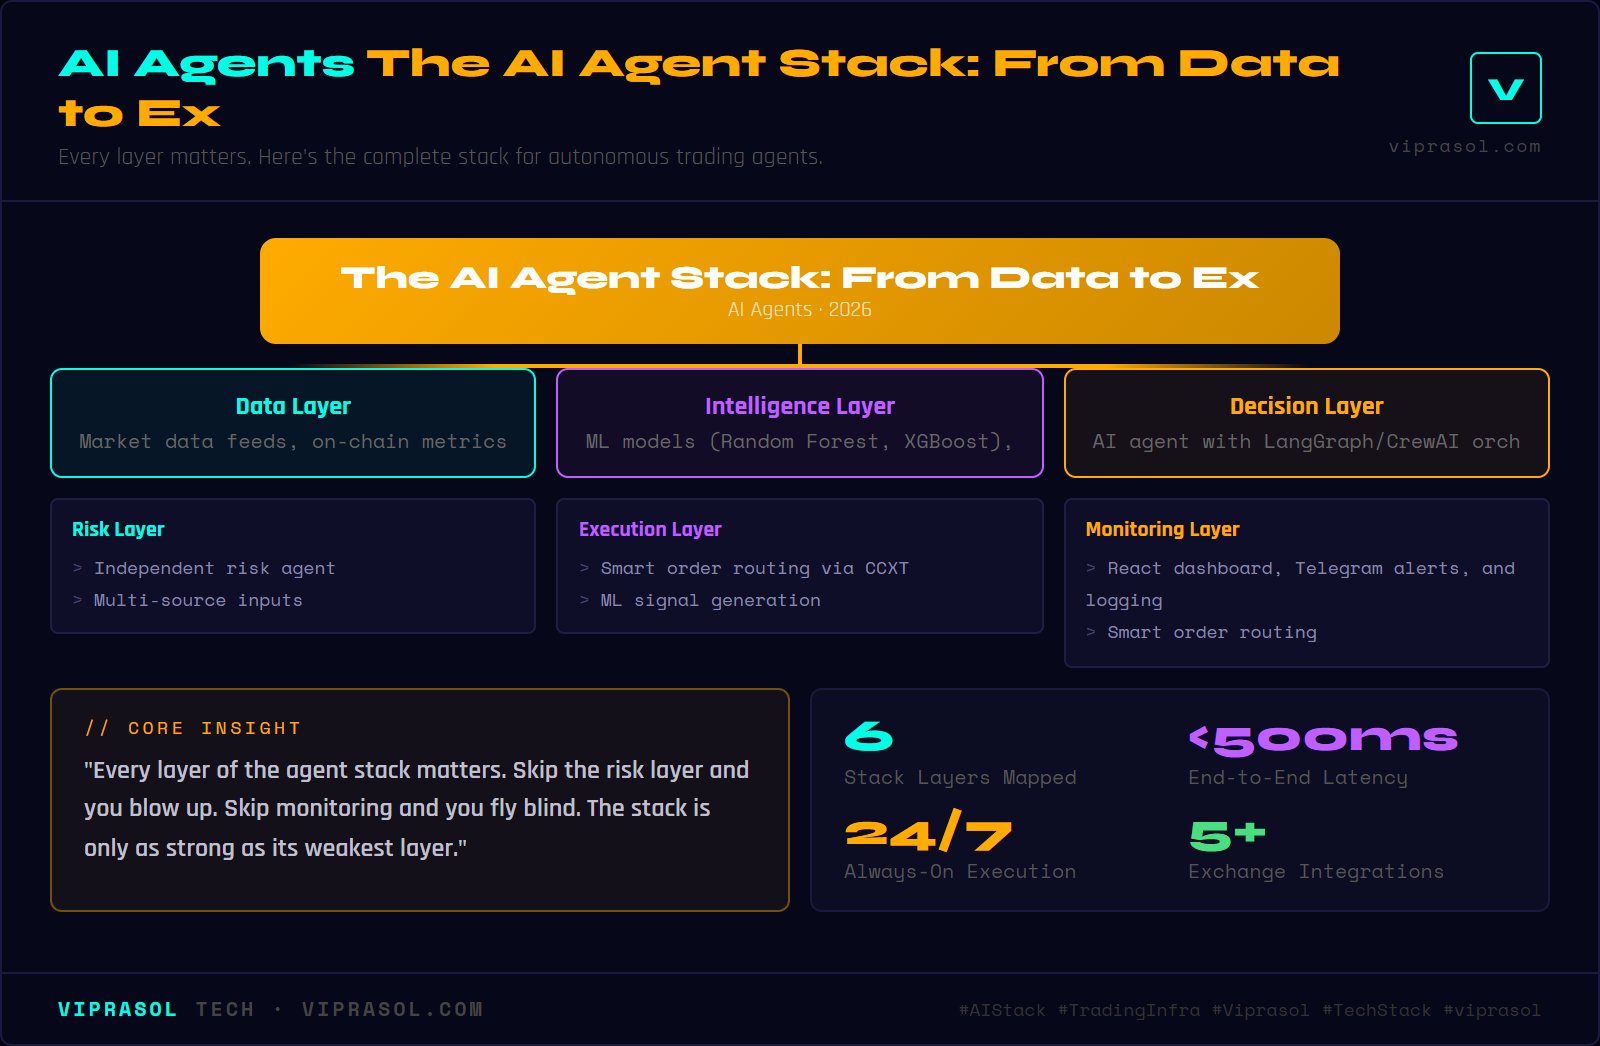Open the Risk Layer panel heading

coord(118,530)
